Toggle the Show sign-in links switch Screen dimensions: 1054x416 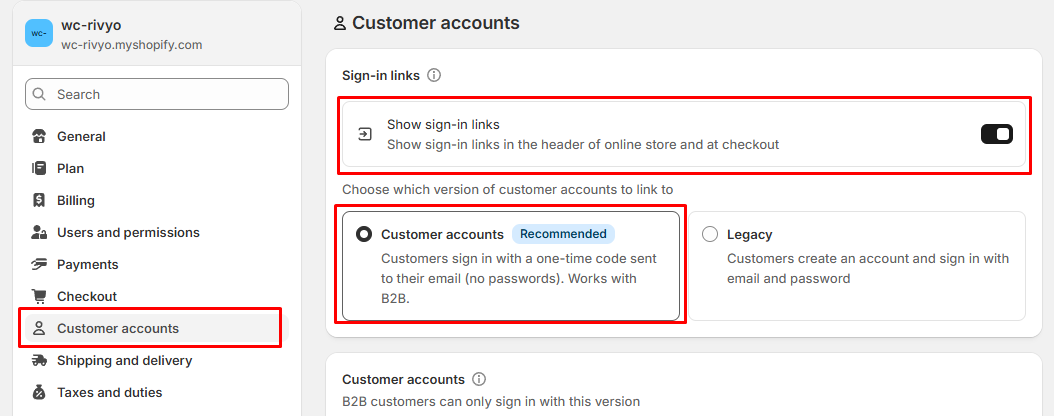pyautogui.click(x=997, y=134)
